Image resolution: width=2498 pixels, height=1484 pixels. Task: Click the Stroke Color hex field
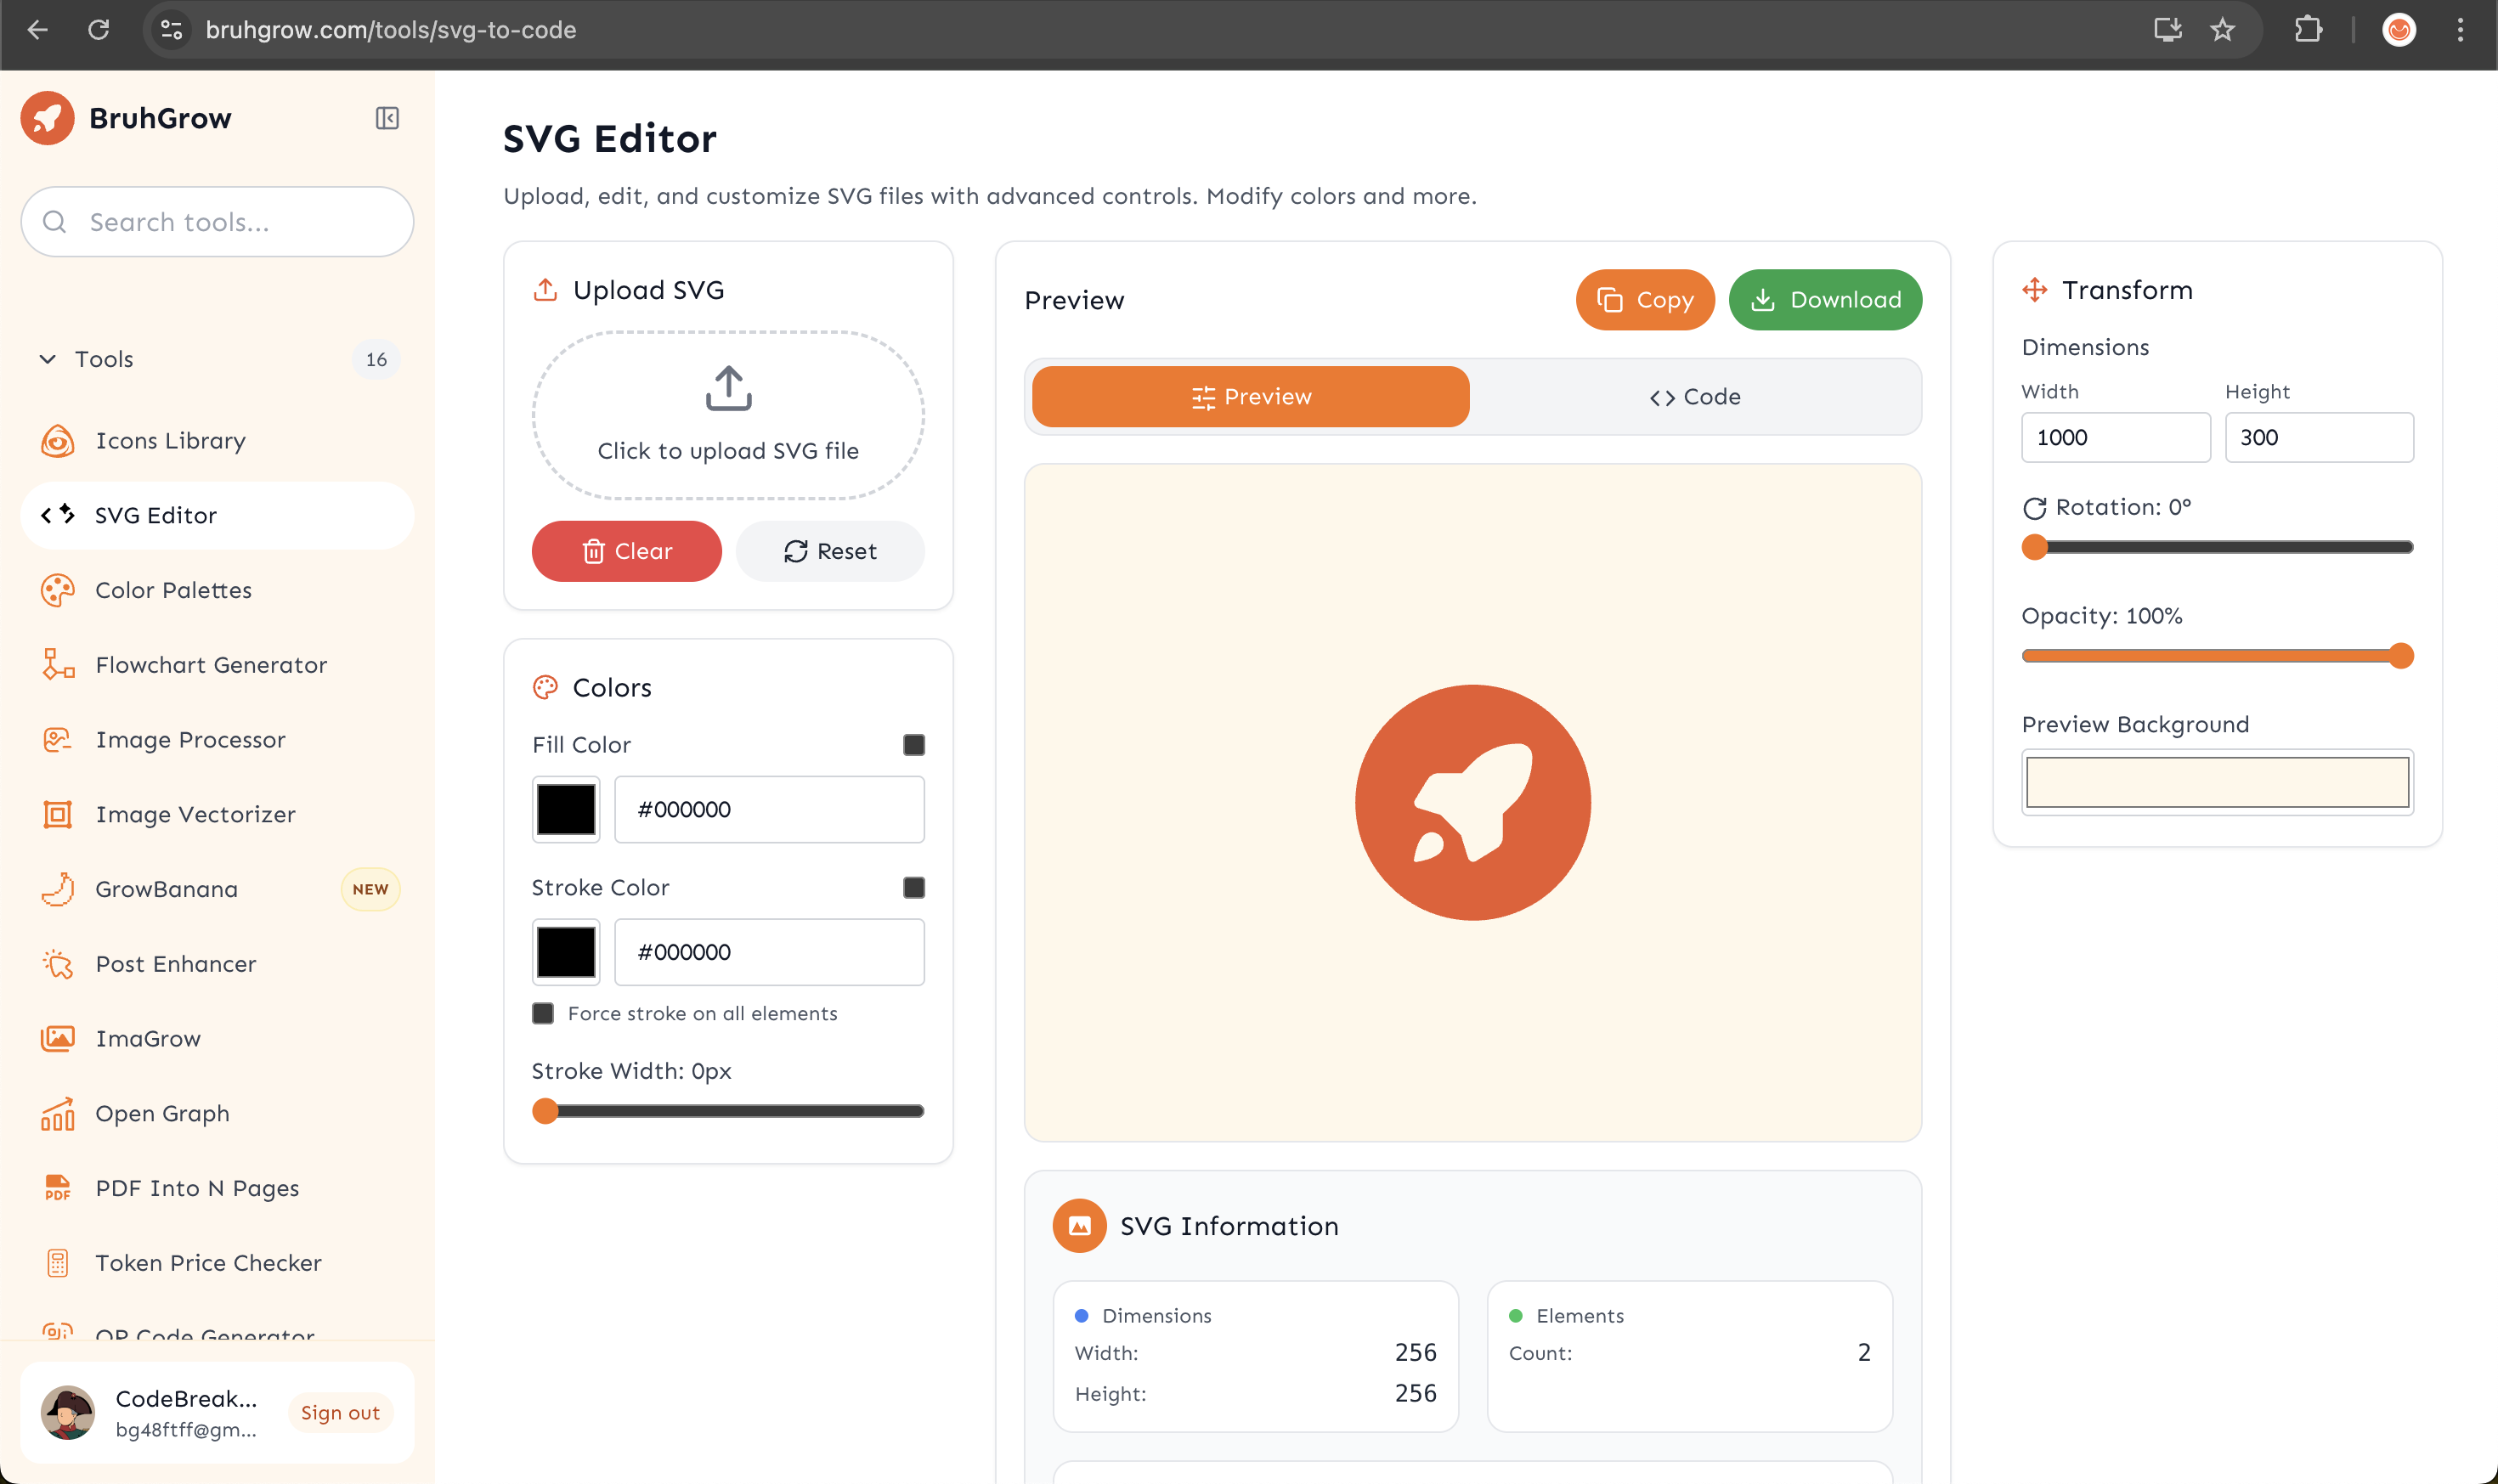pyautogui.click(x=769, y=952)
